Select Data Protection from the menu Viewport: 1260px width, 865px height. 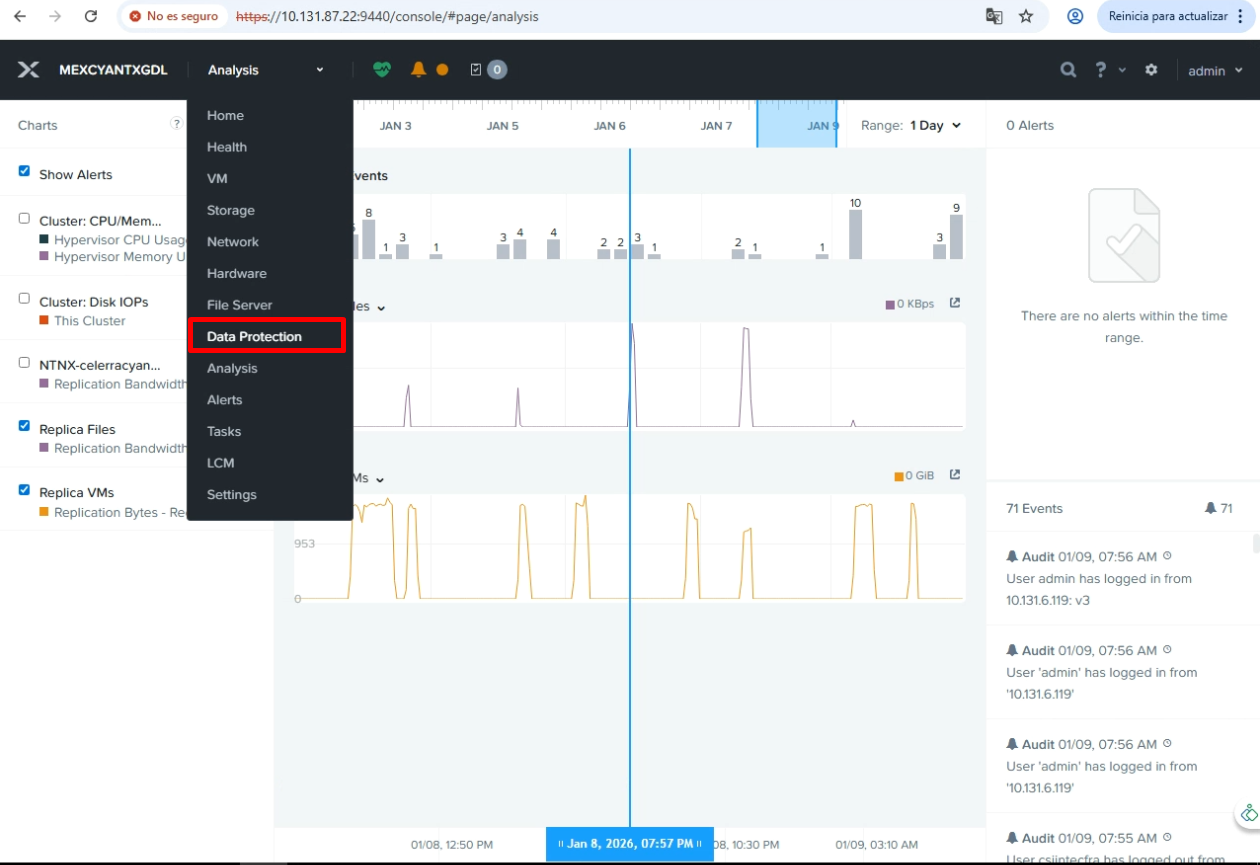click(254, 337)
